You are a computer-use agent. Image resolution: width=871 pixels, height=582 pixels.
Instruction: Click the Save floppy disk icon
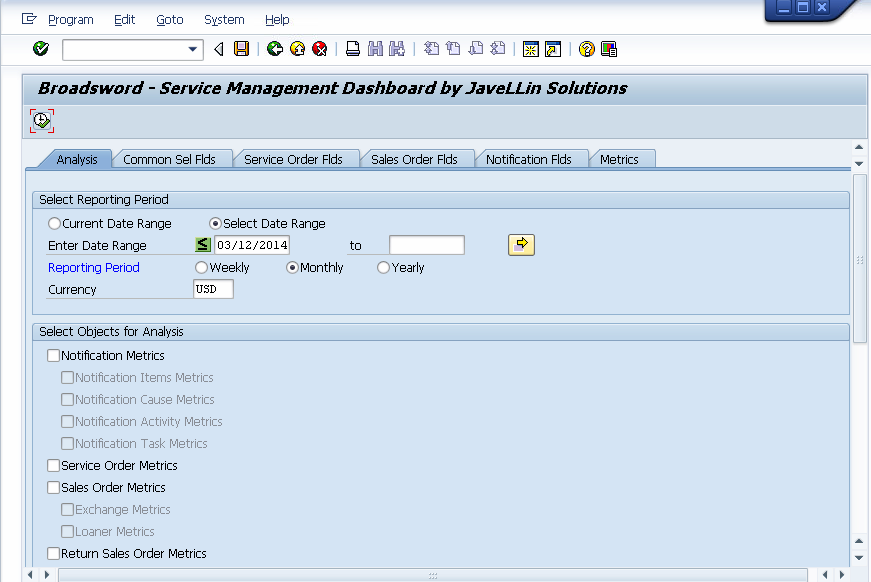coord(242,49)
